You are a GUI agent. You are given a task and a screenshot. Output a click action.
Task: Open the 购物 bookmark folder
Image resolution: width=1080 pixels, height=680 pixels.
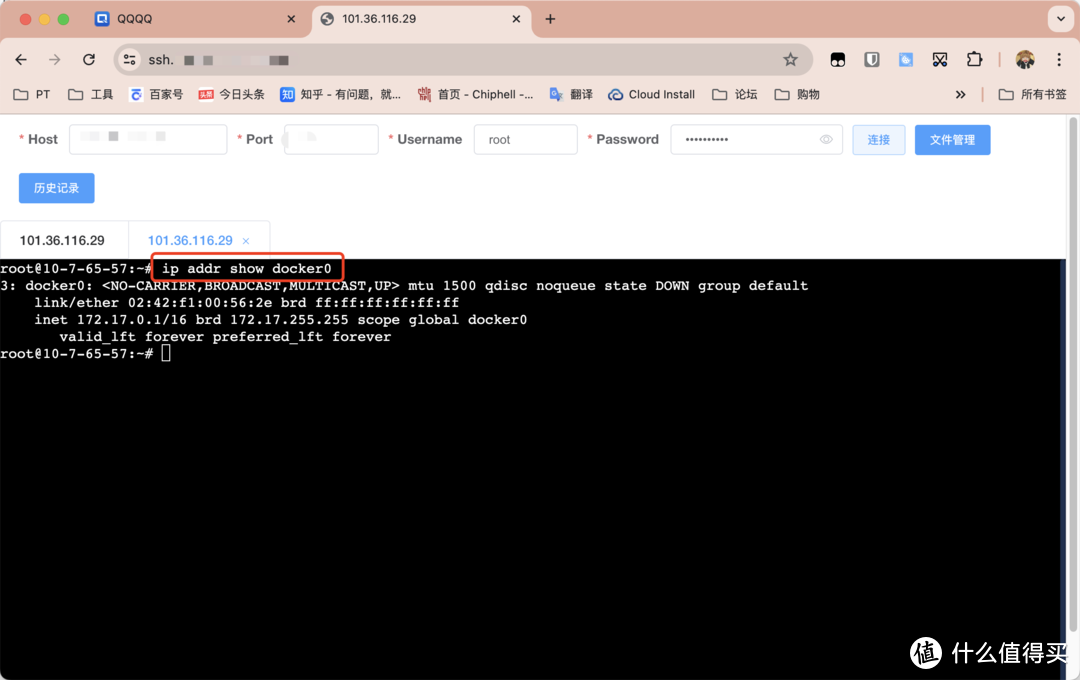[797, 94]
